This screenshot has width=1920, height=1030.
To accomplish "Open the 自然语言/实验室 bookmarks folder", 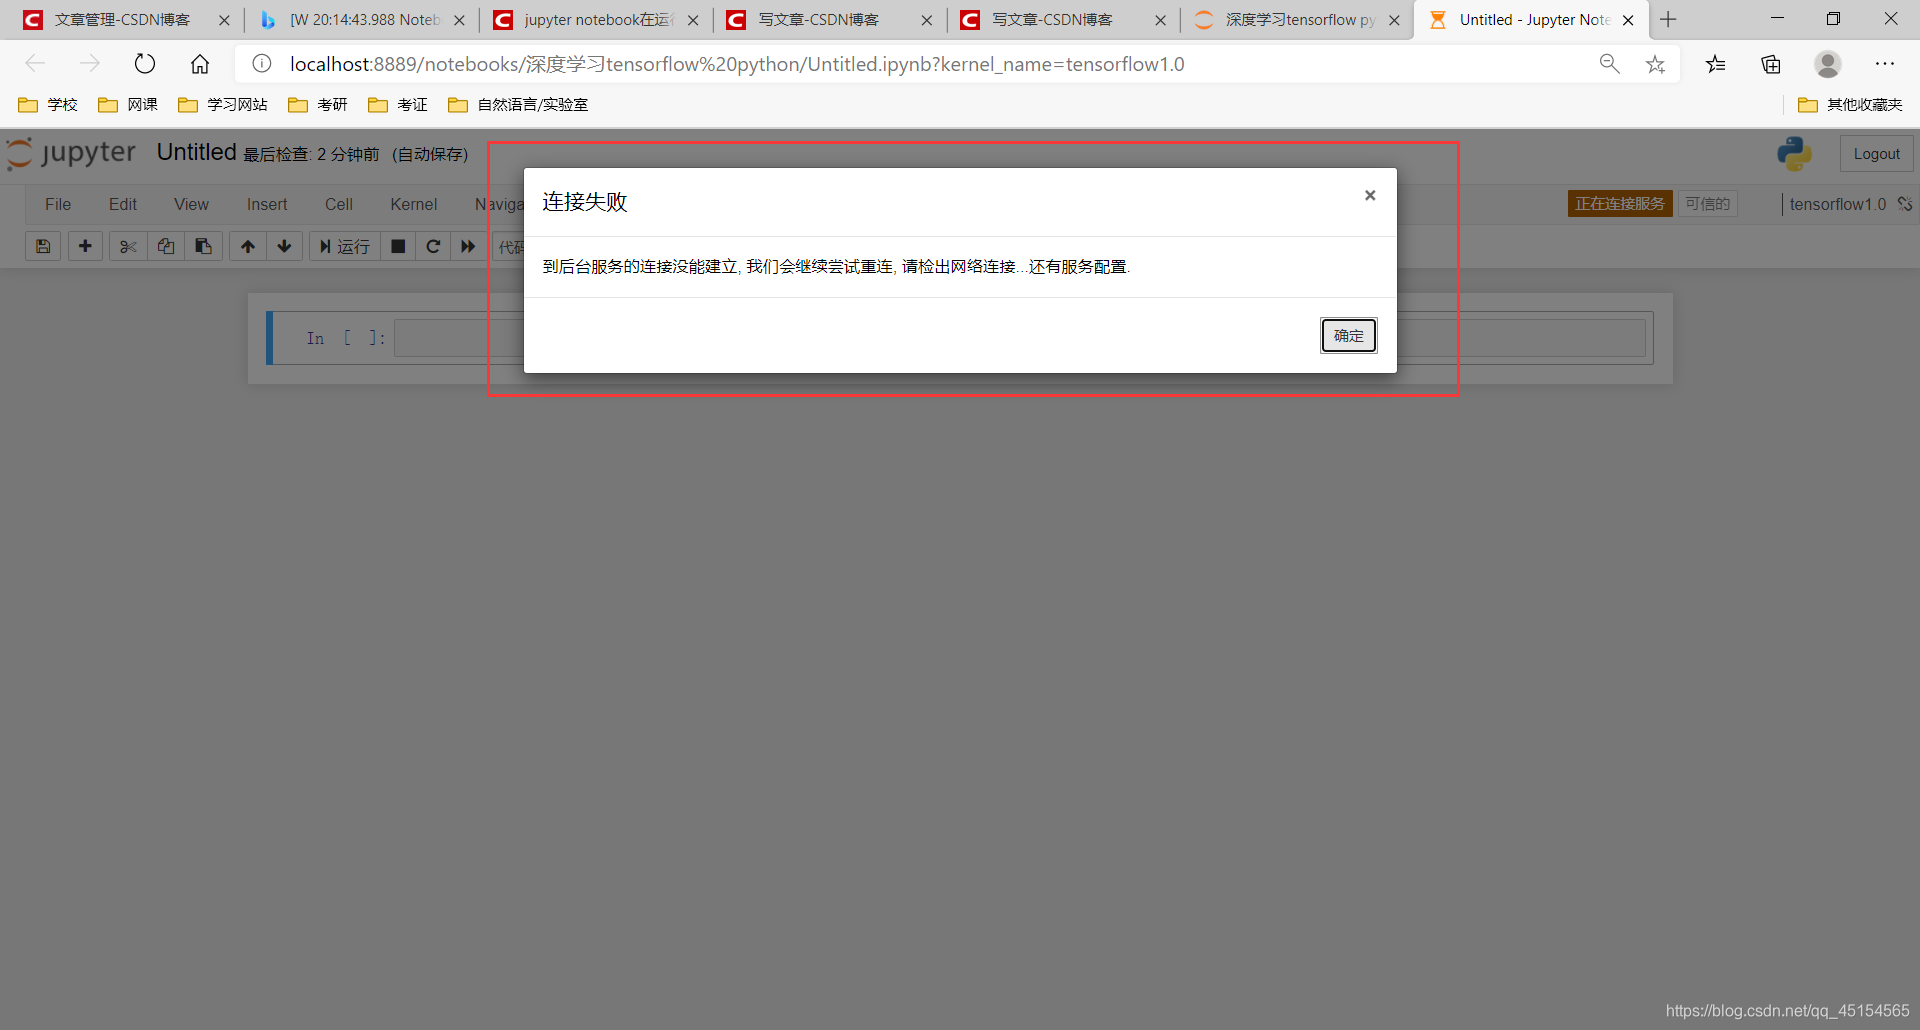I will pyautogui.click(x=518, y=104).
